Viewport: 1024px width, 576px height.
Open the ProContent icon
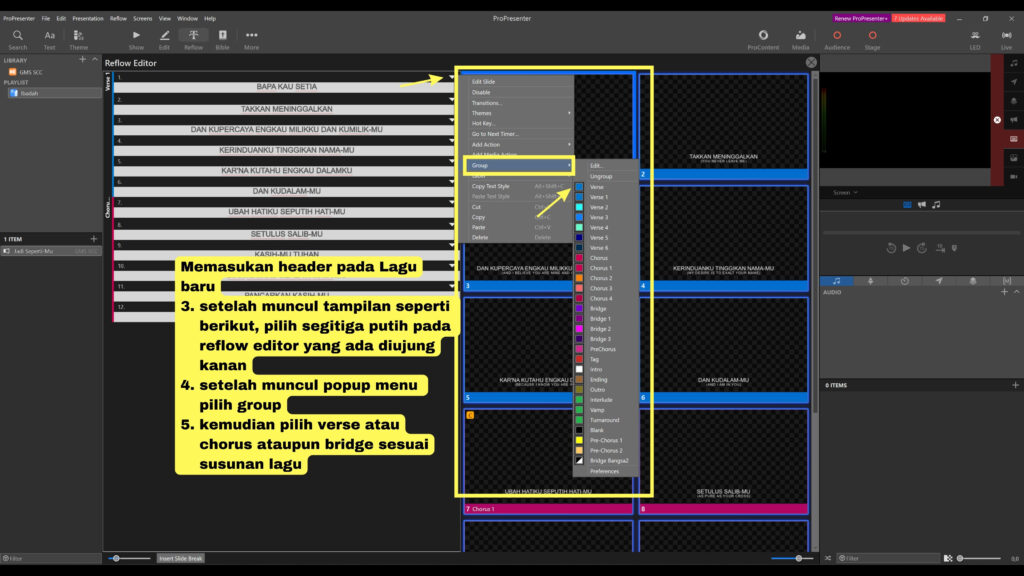[763, 39]
